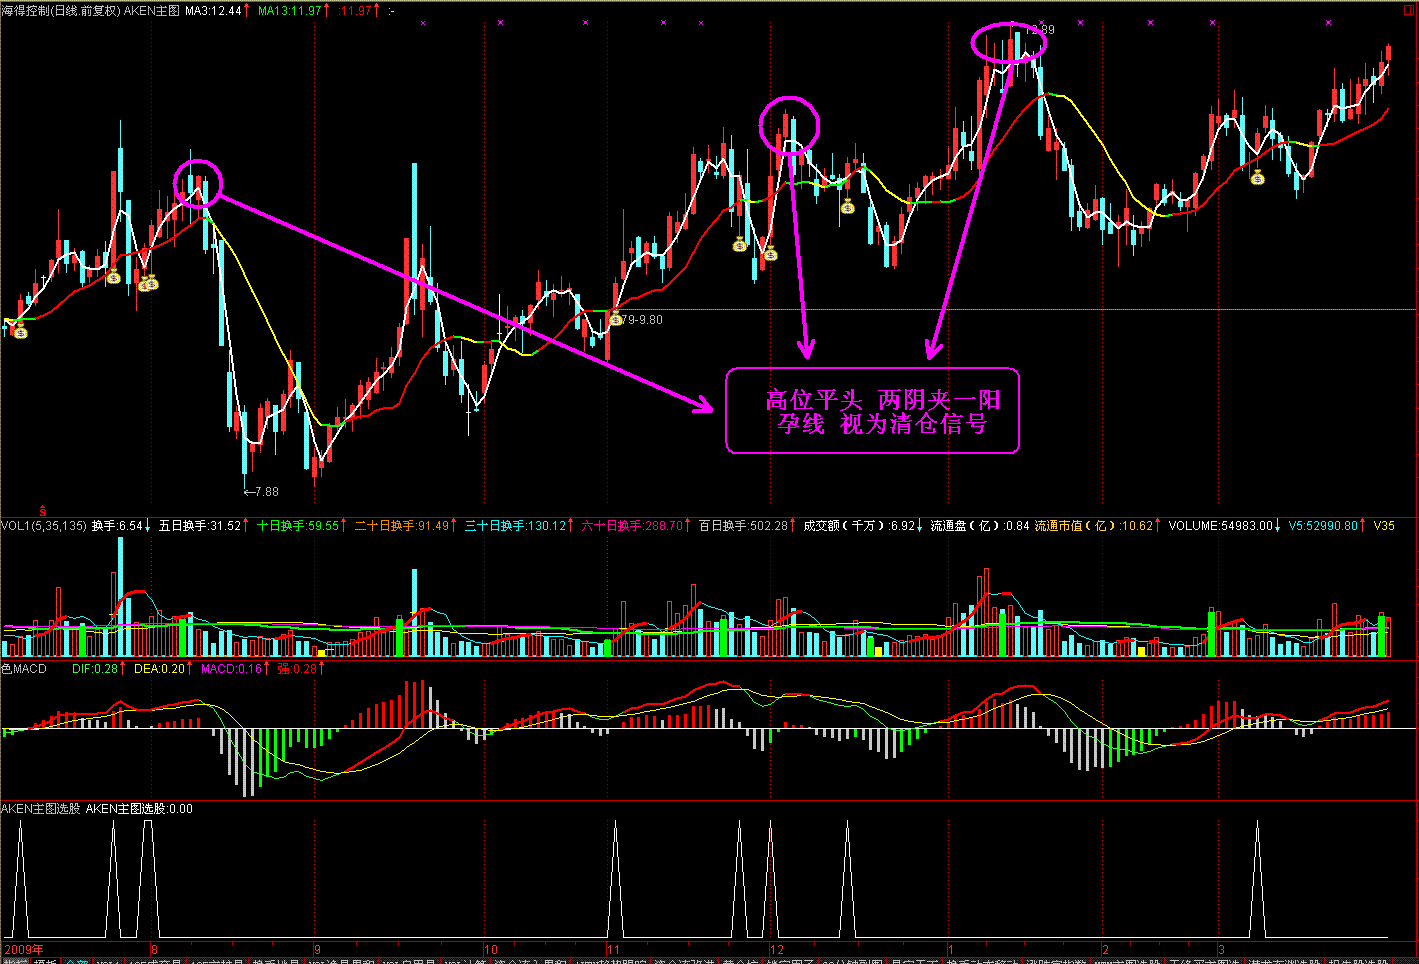Select month 11 on the time axis
Screen dimensions: 1419x964
613,949
